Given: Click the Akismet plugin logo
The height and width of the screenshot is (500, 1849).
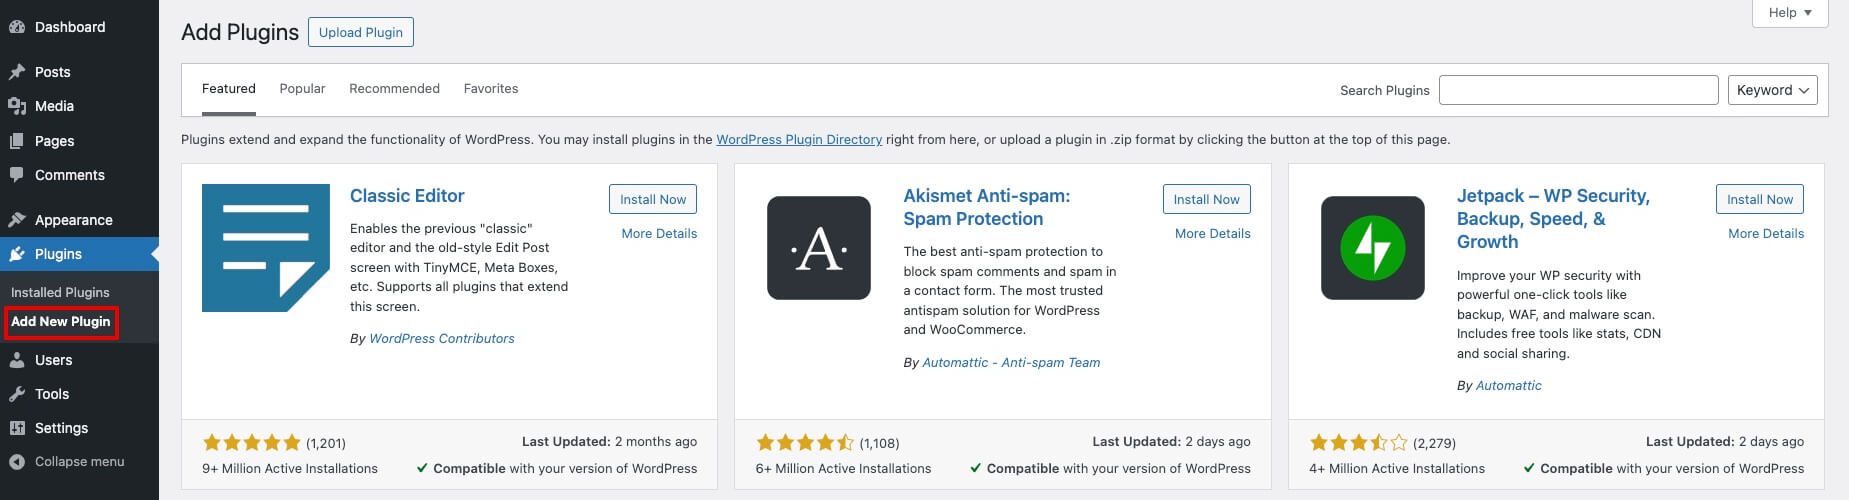Looking at the screenshot, I should 819,248.
